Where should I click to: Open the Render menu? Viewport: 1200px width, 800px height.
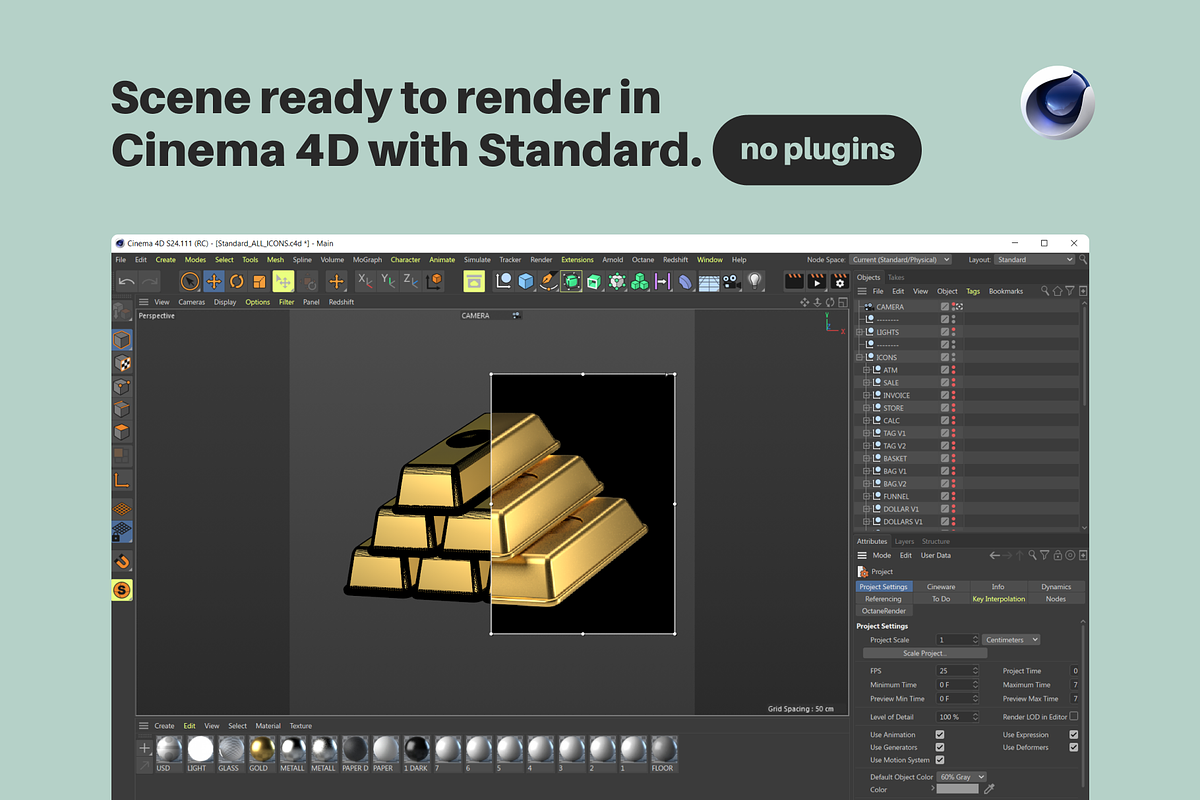pyautogui.click(x=541, y=259)
